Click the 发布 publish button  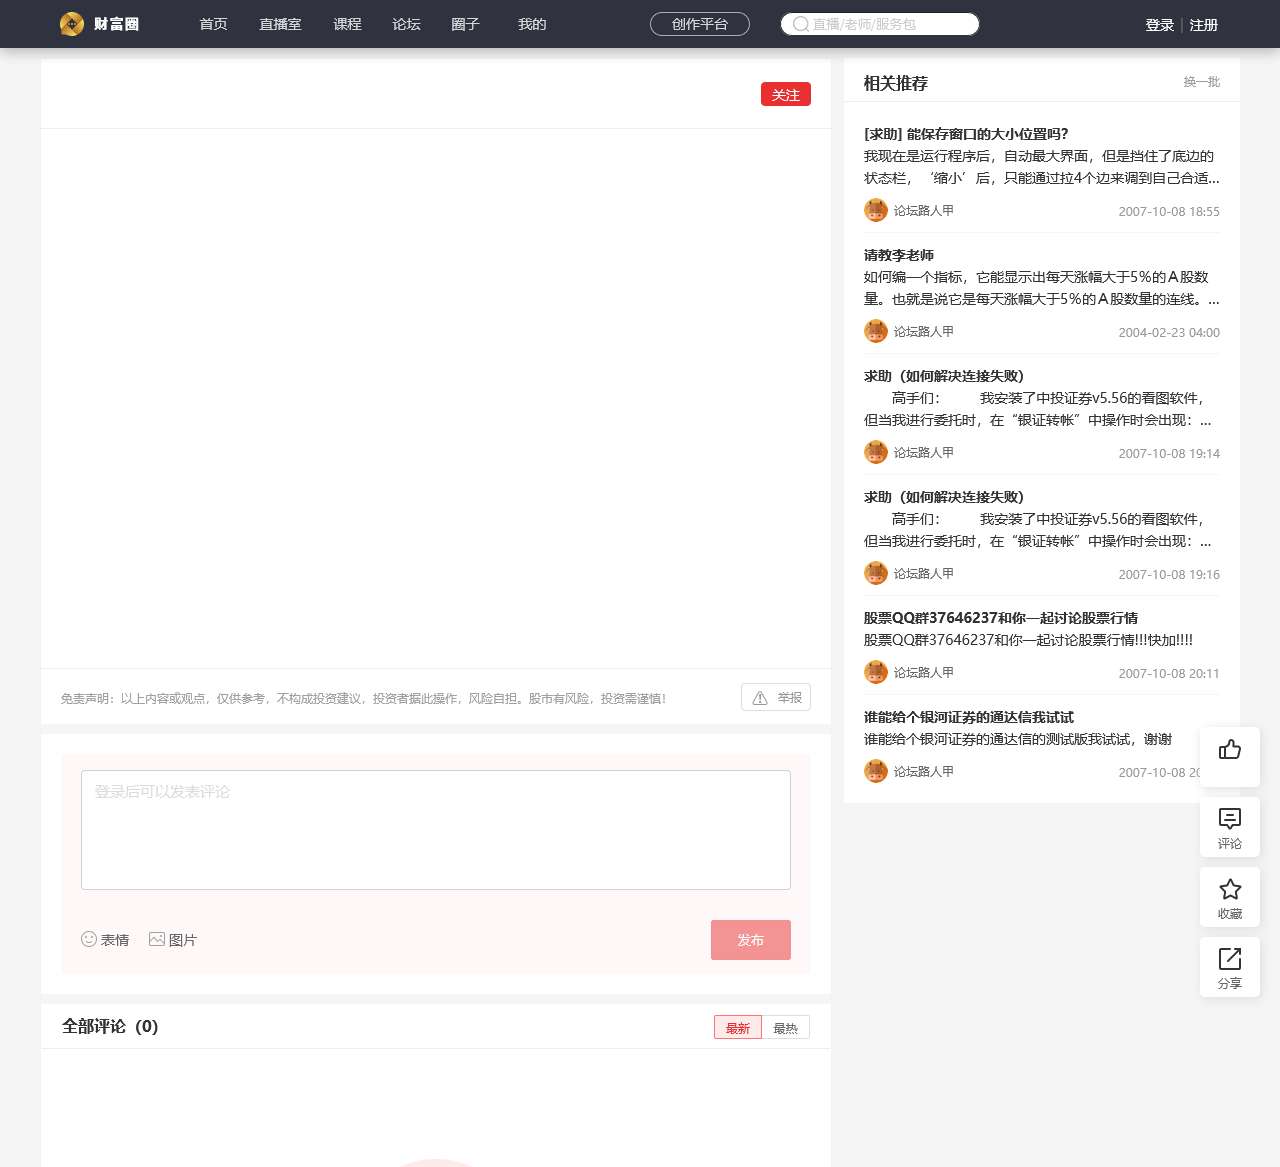pyautogui.click(x=751, y=940)
